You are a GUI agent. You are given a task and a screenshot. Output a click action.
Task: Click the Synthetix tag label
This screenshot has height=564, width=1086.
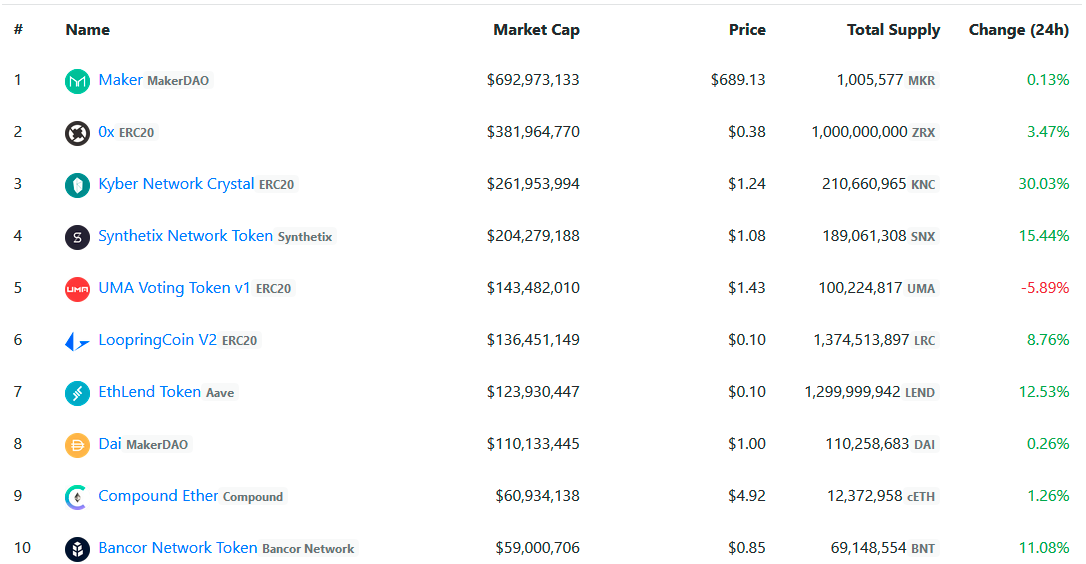click(305, 236)
